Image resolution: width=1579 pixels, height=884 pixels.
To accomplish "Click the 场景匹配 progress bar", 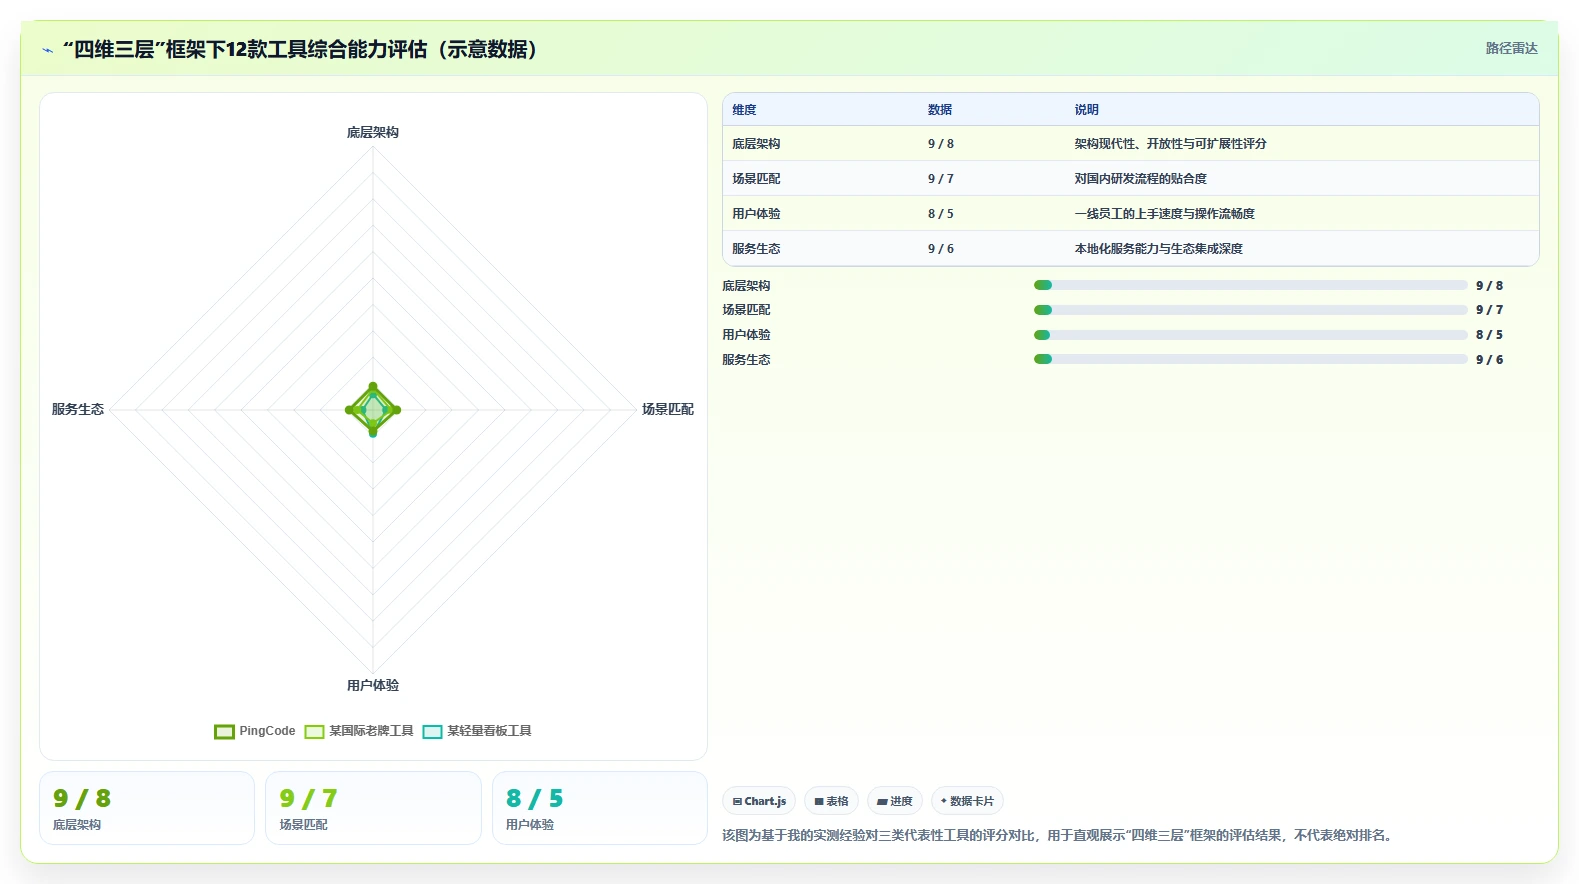I will tap(1250, 310).
